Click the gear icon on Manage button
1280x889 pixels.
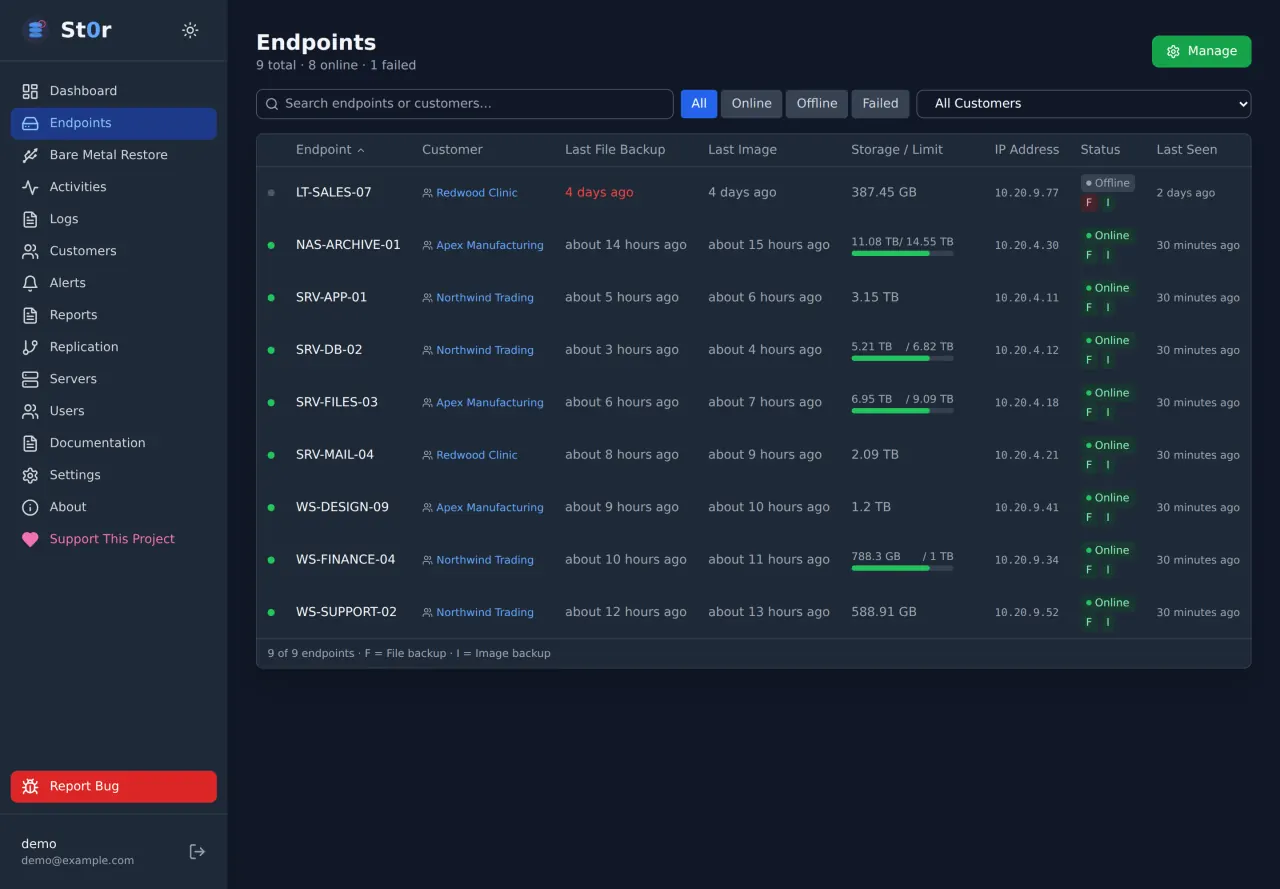click(1174, 52)
